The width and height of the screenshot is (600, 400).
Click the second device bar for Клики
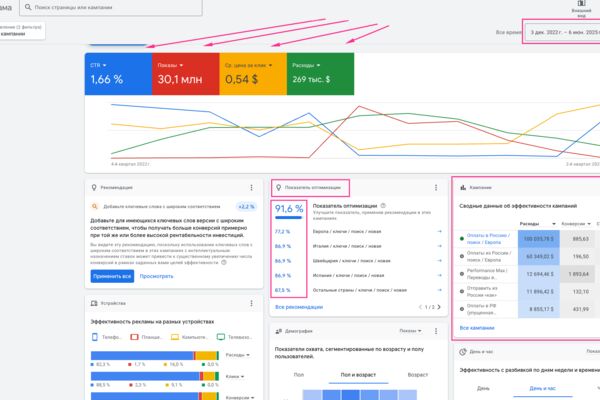[155, 376]
